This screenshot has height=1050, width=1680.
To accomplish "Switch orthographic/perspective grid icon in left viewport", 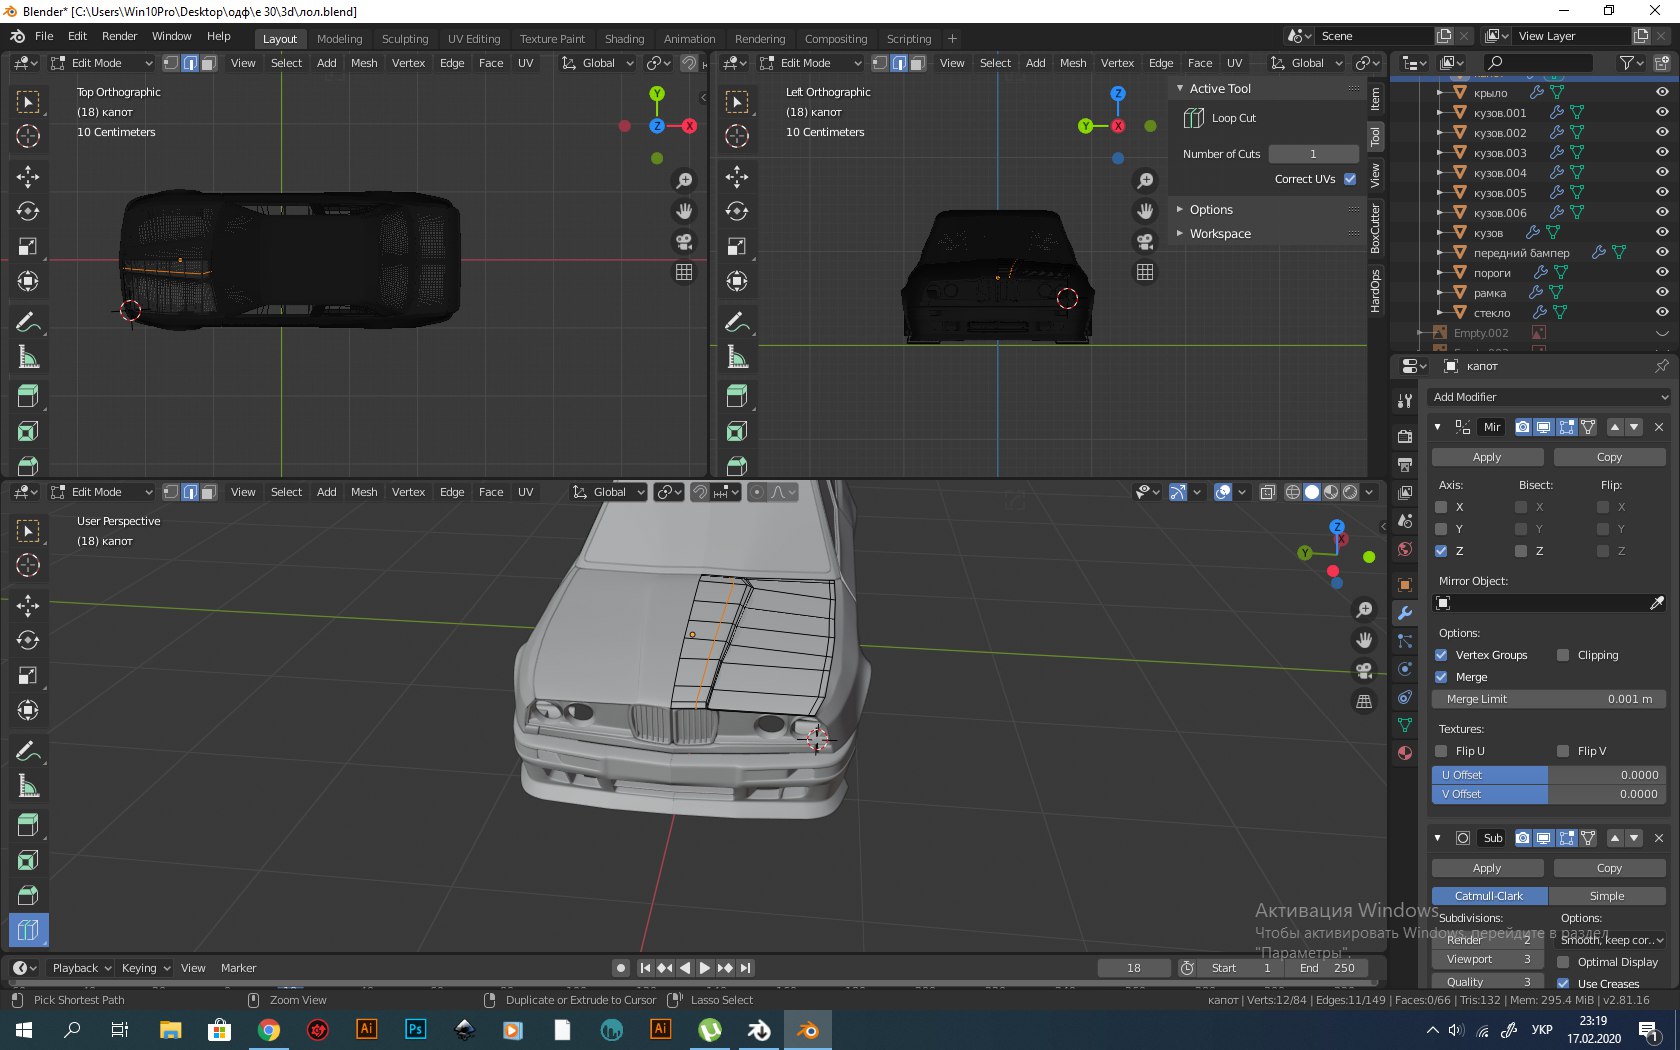I will coord(1145,272).
